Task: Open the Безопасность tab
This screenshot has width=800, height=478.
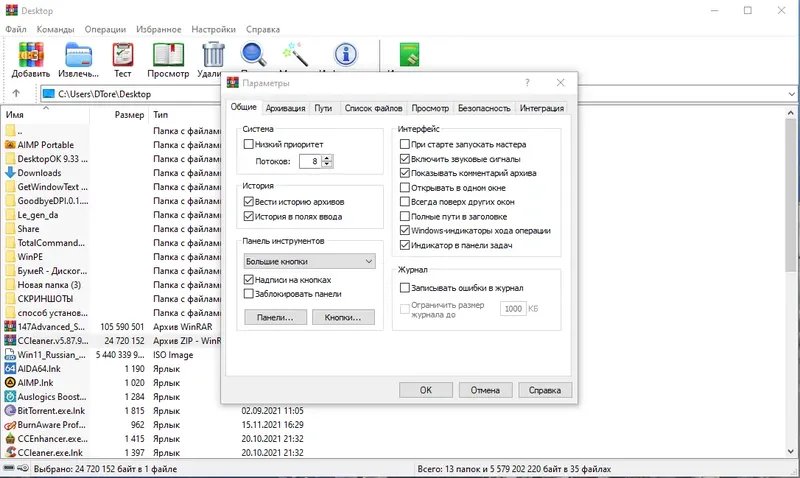Action: pyautogui.click(x=484, y=108)
